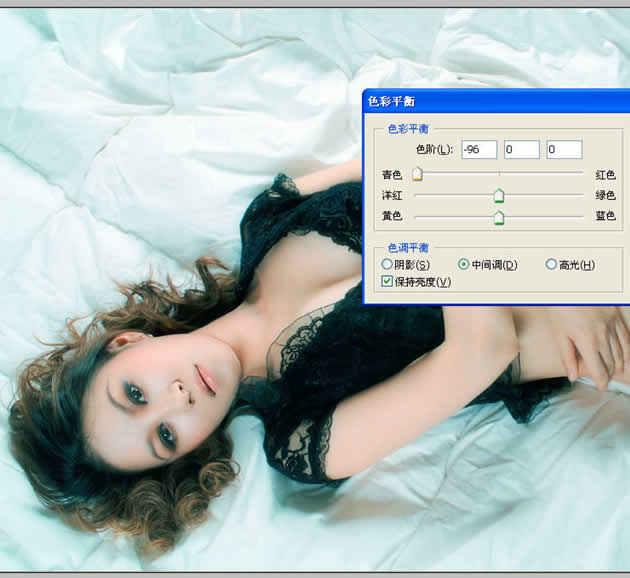Click the magenta-green (洋红/绿色) slider handle

click(499, 196)
